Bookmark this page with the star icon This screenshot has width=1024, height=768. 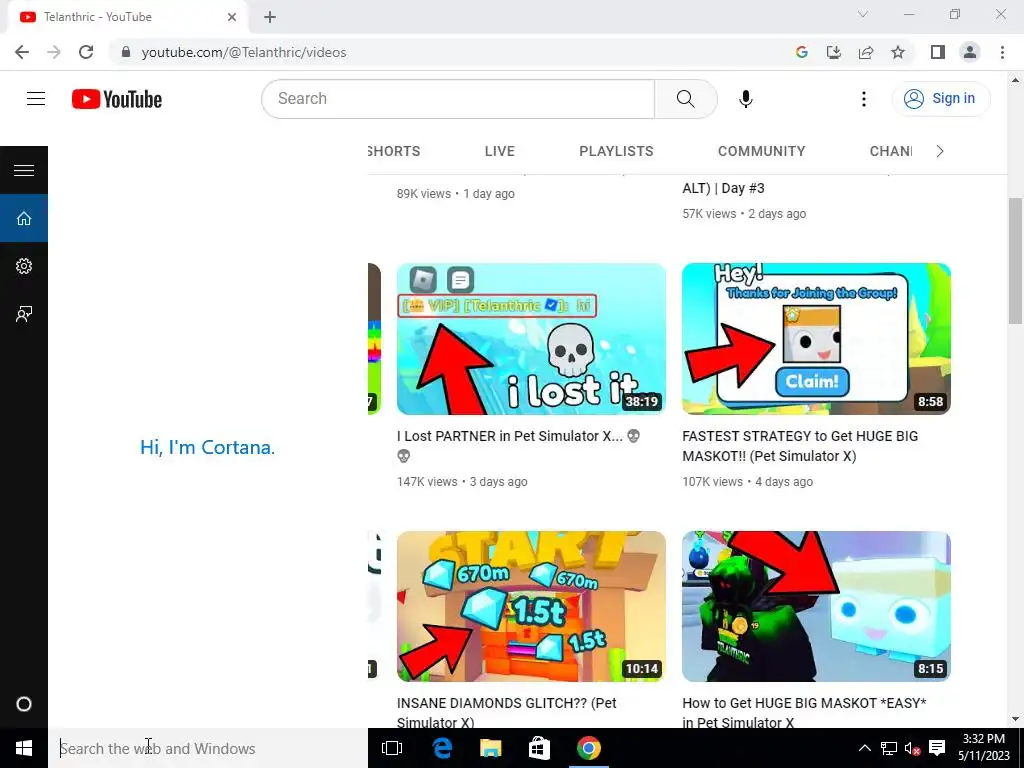click(898, 52)
